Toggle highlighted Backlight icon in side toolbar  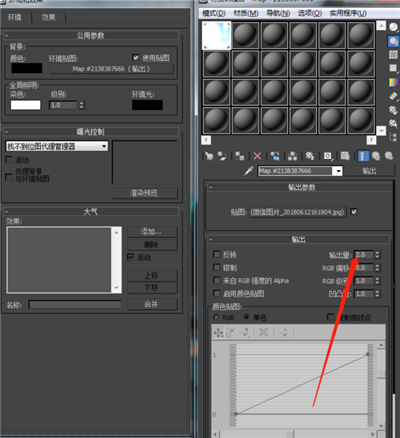[393, 41]
